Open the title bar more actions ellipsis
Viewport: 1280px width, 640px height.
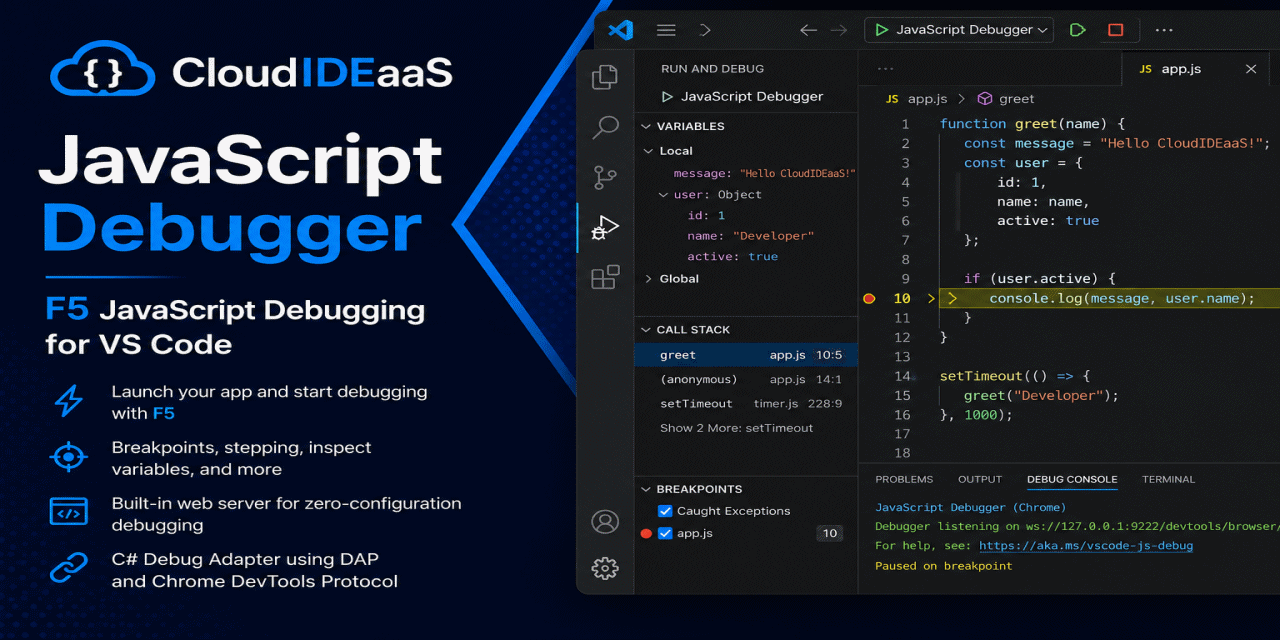1164,30
